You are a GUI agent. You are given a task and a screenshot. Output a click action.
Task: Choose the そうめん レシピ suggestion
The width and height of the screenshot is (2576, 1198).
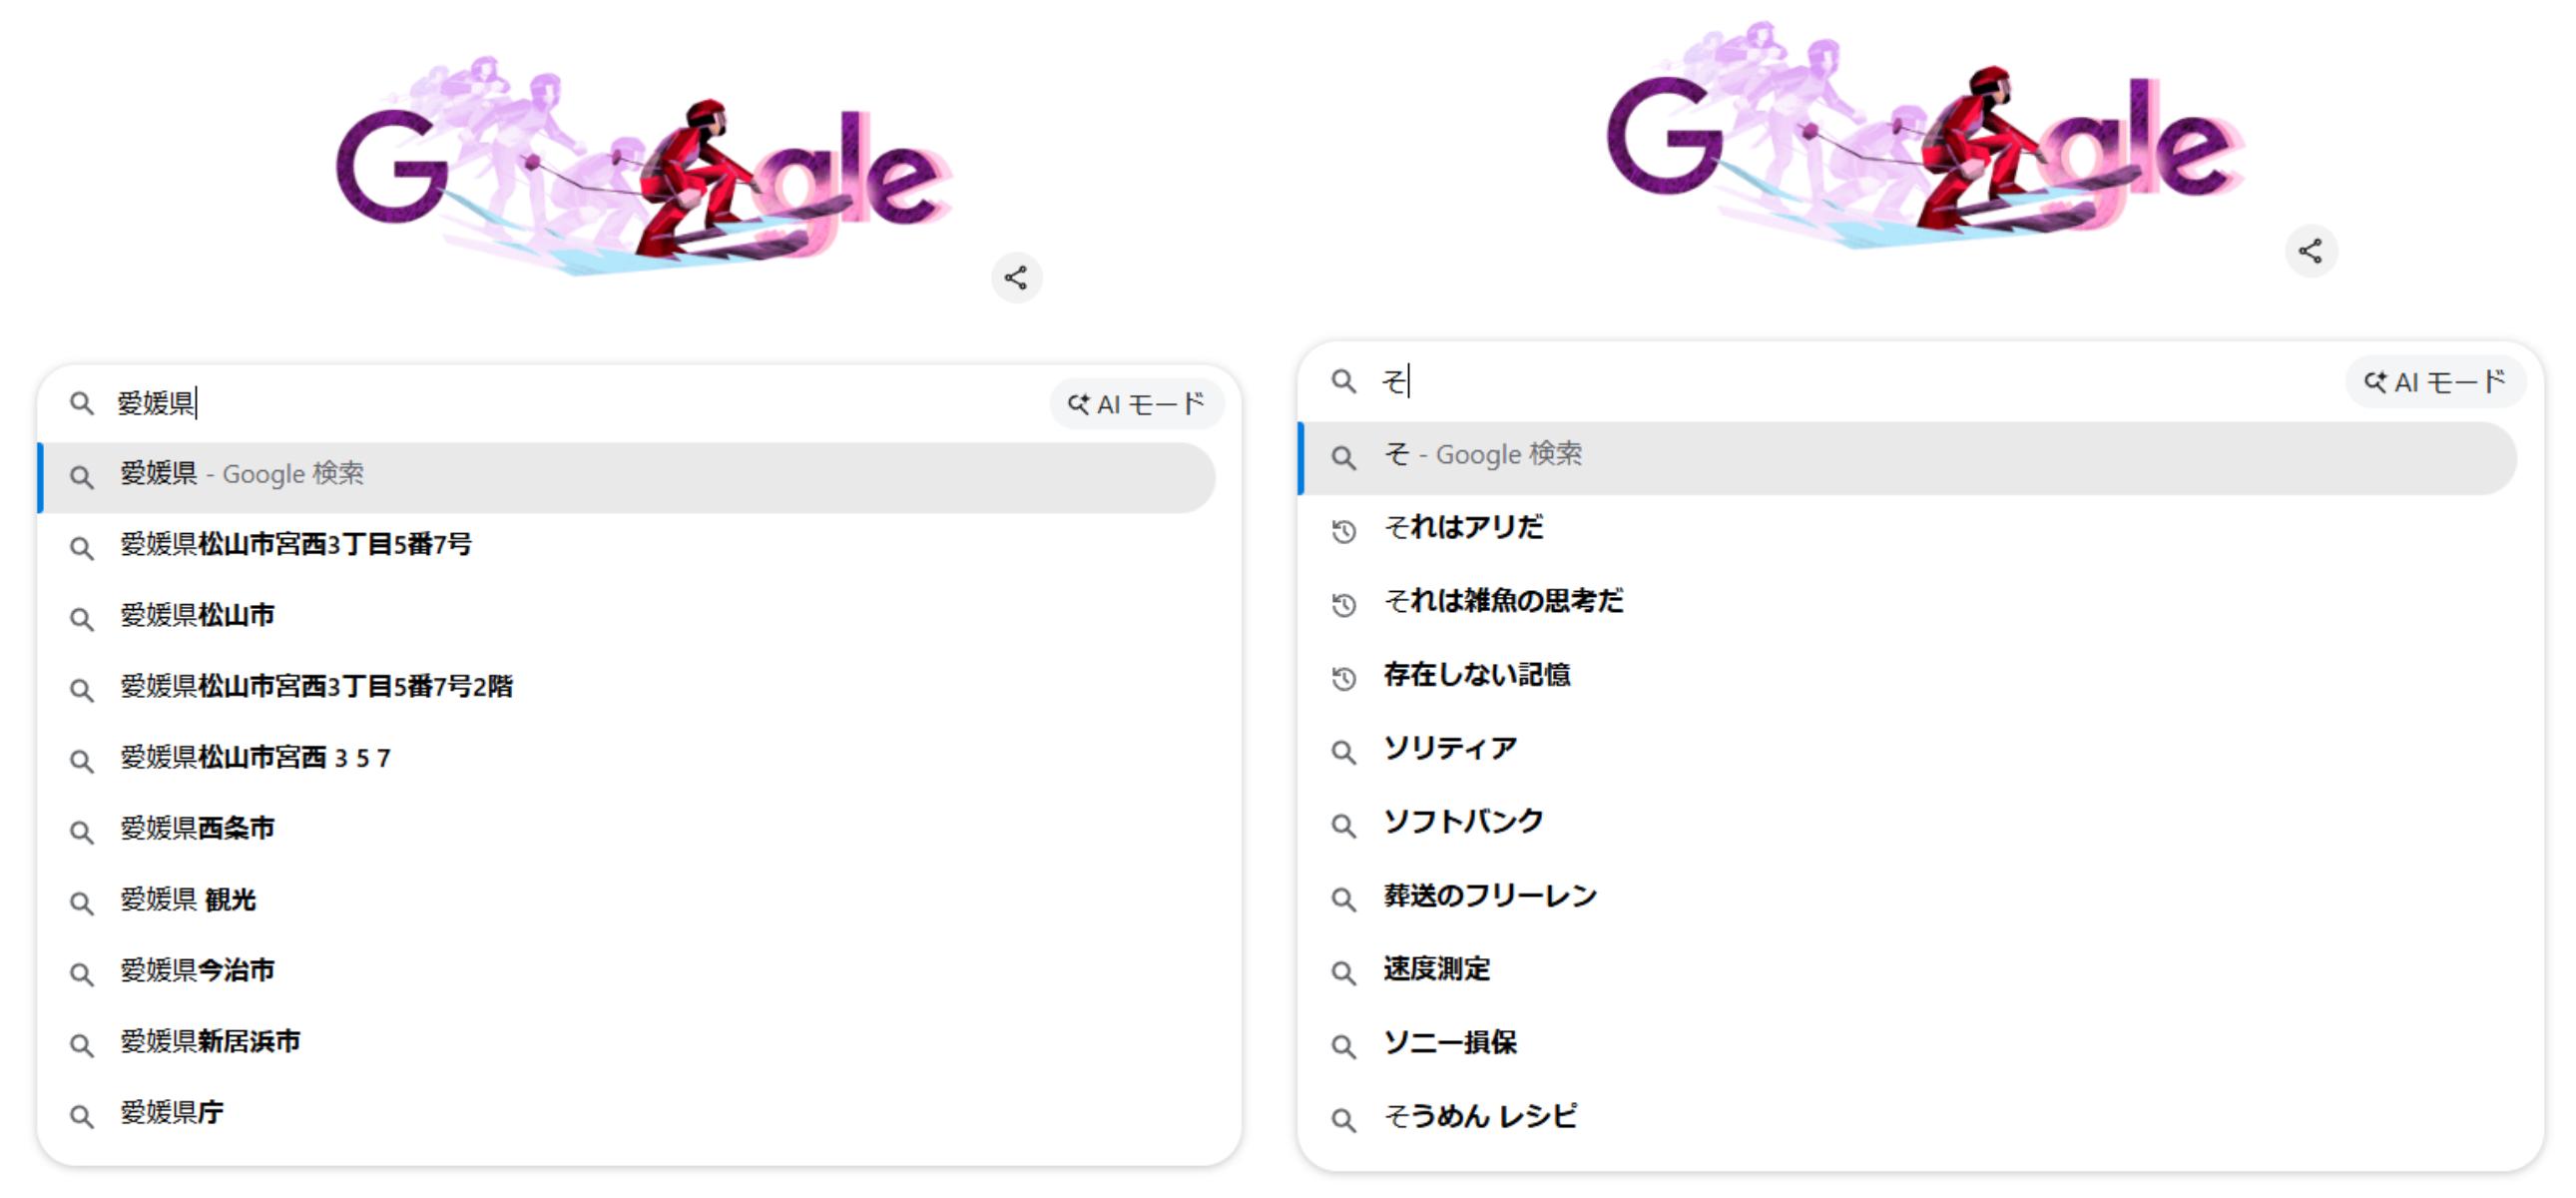point(1479,1116)
